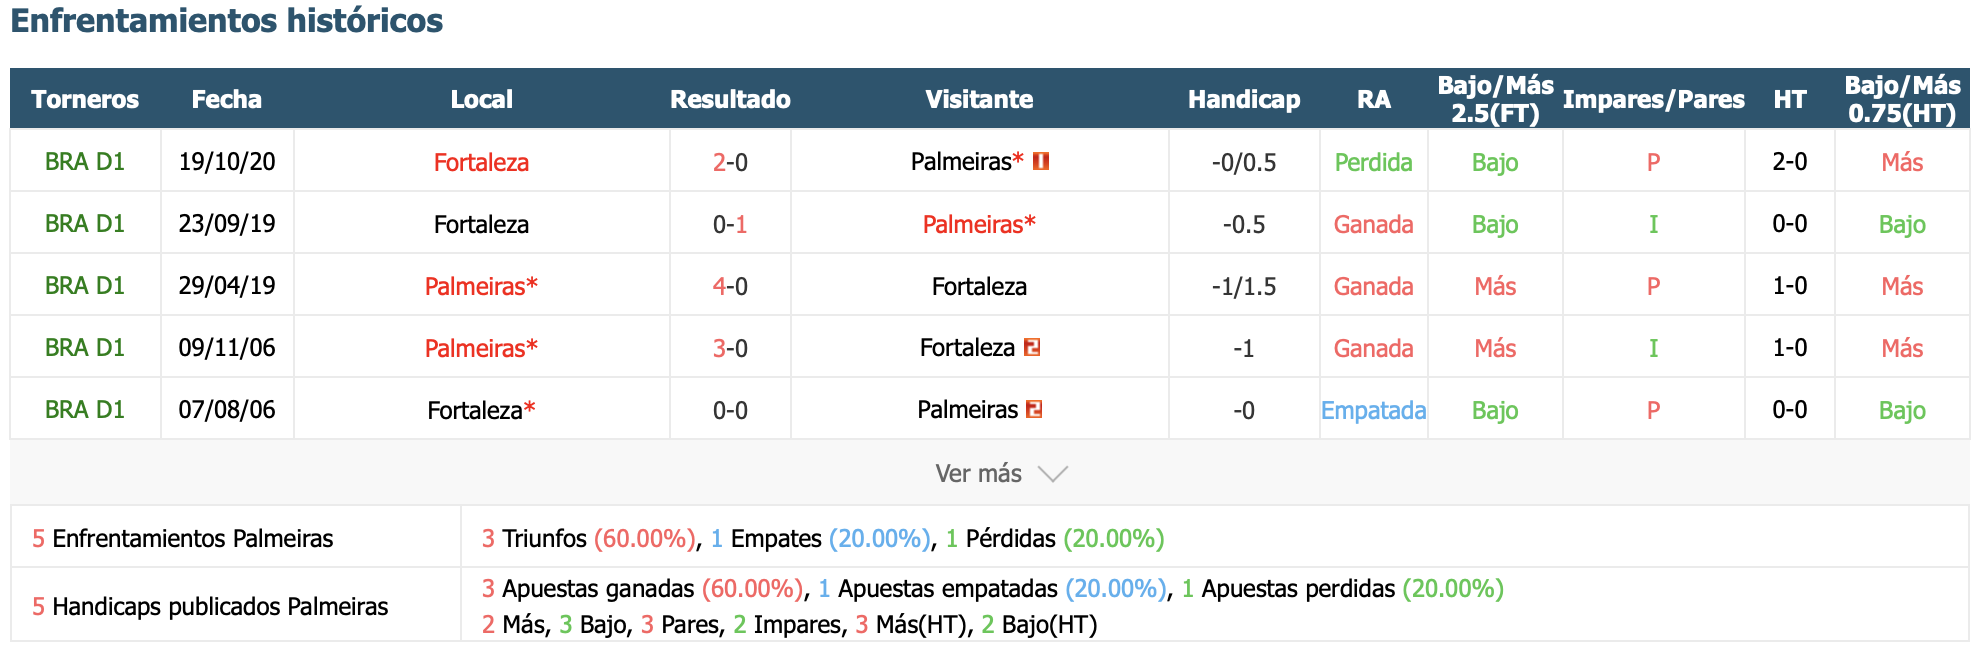Click the Empatada RA value
1976x658 pixels.
pos(1373,410)
